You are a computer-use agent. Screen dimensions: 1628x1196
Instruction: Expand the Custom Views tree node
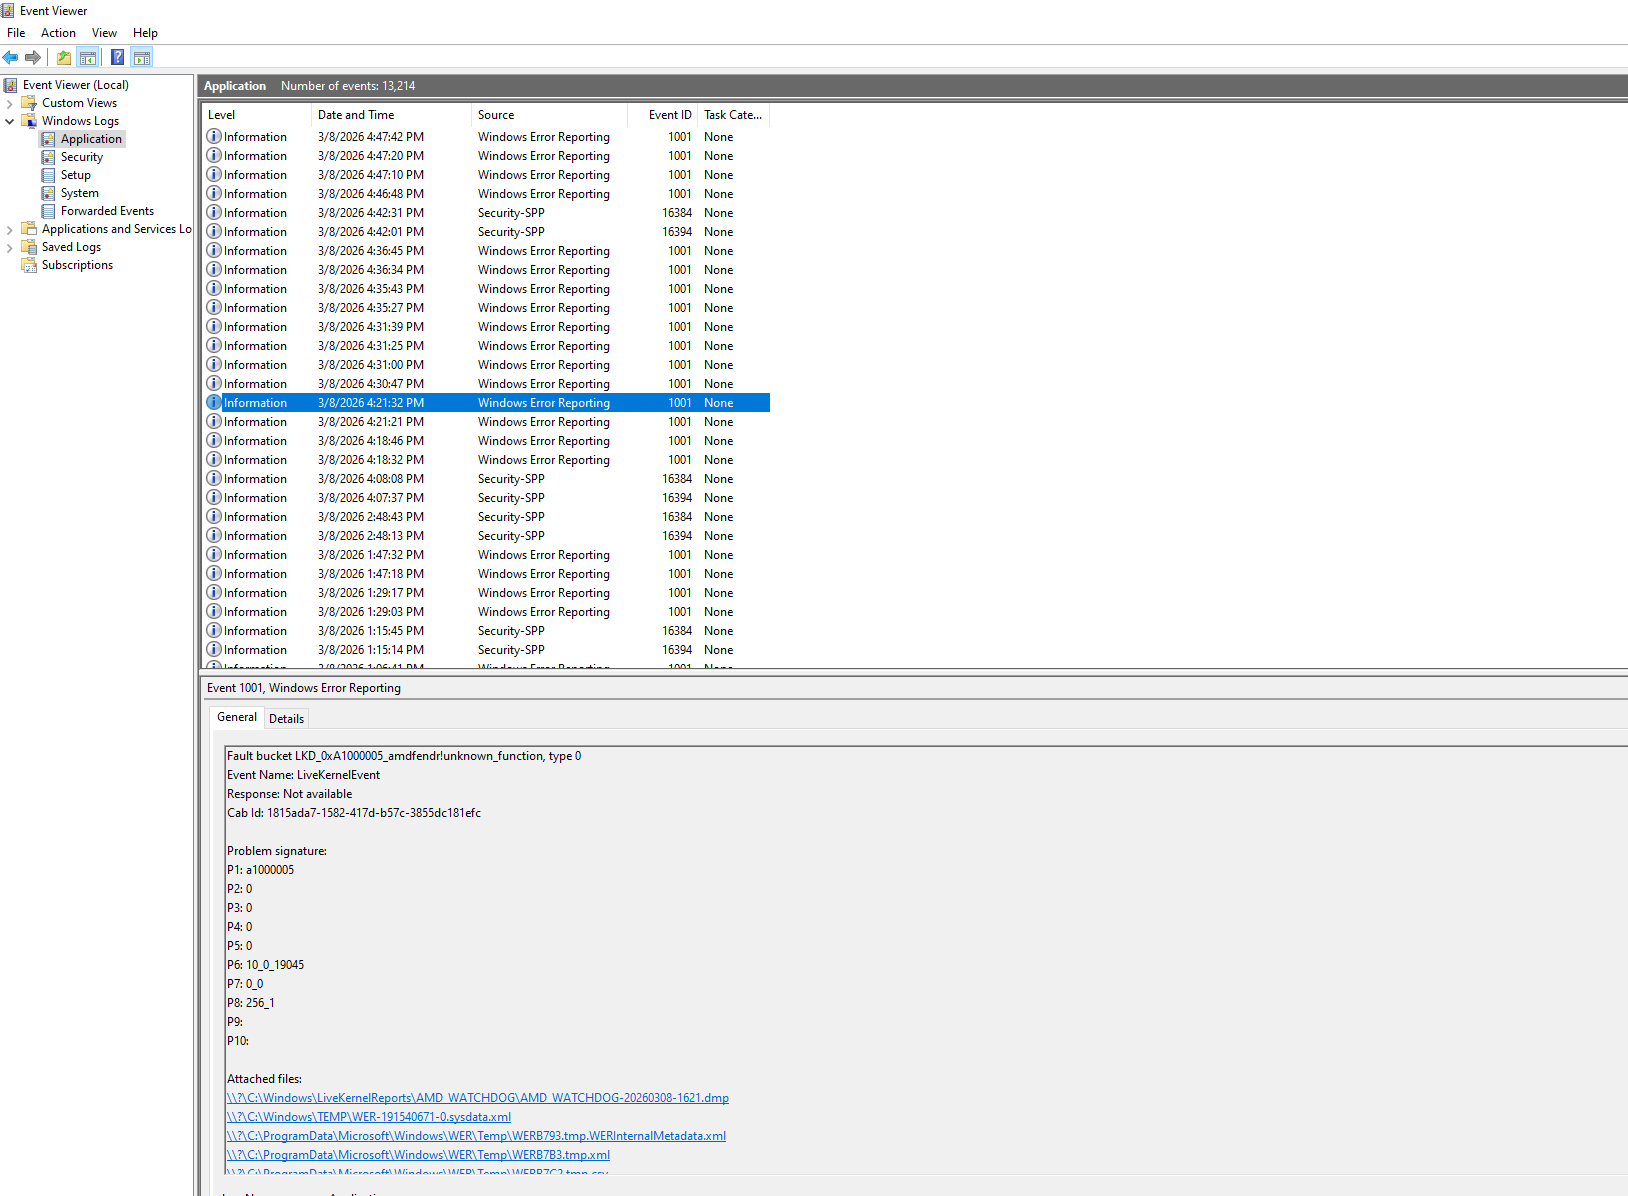[x=10, y=103]
